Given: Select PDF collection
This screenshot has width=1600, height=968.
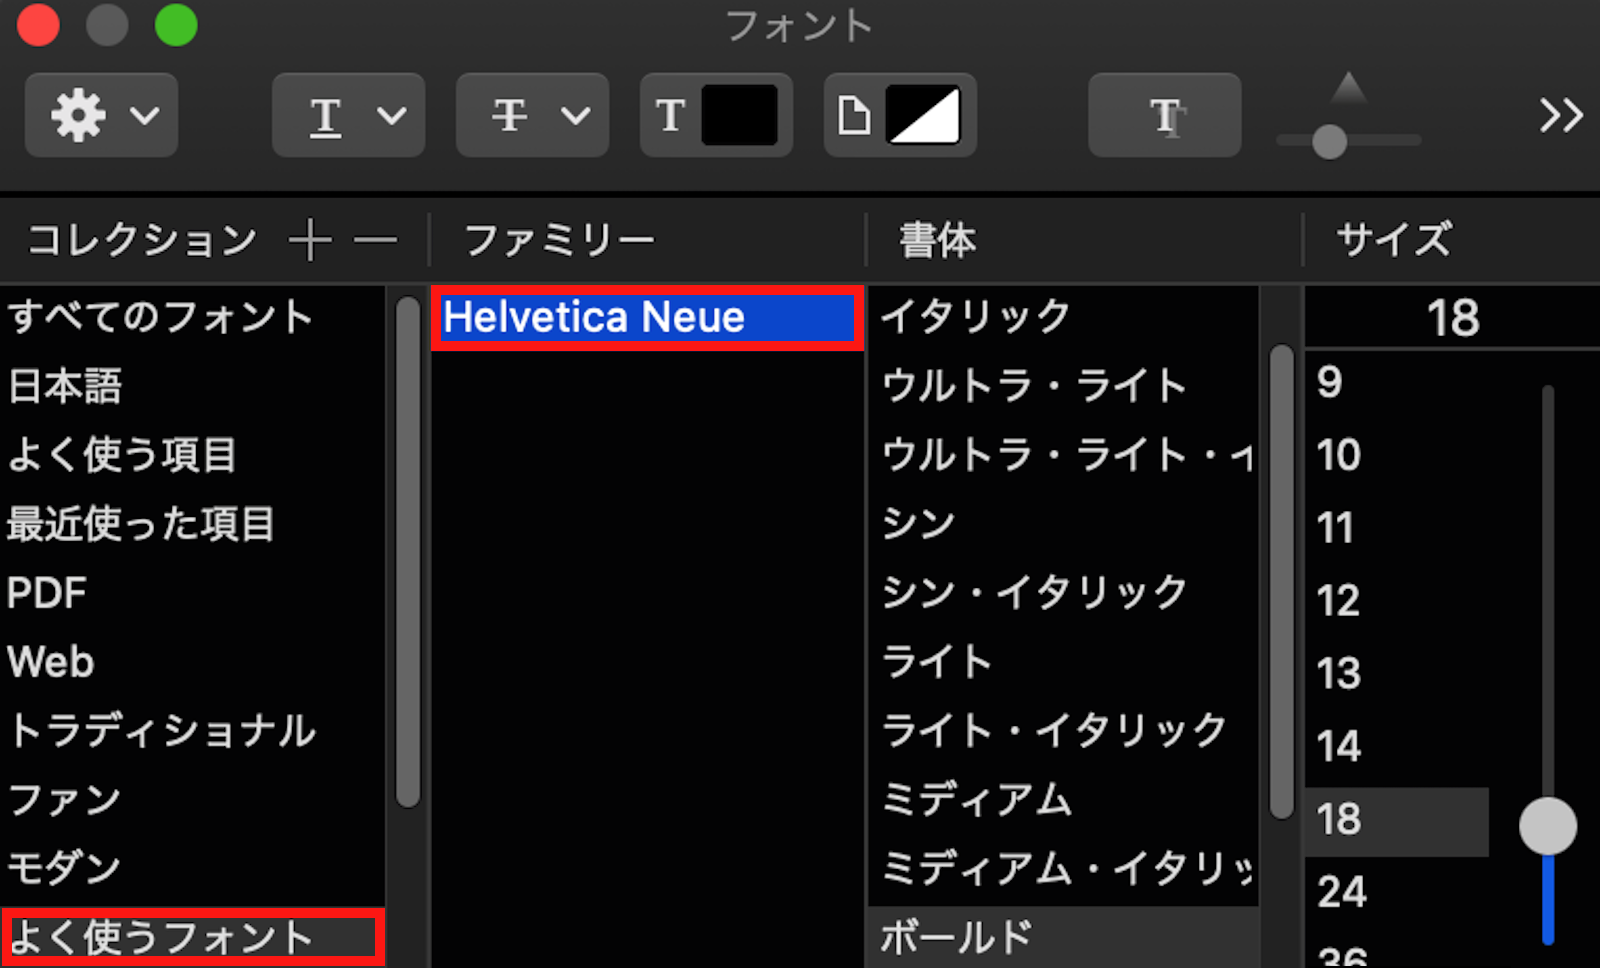Looking at the screenshot, I should click(192, 593).
